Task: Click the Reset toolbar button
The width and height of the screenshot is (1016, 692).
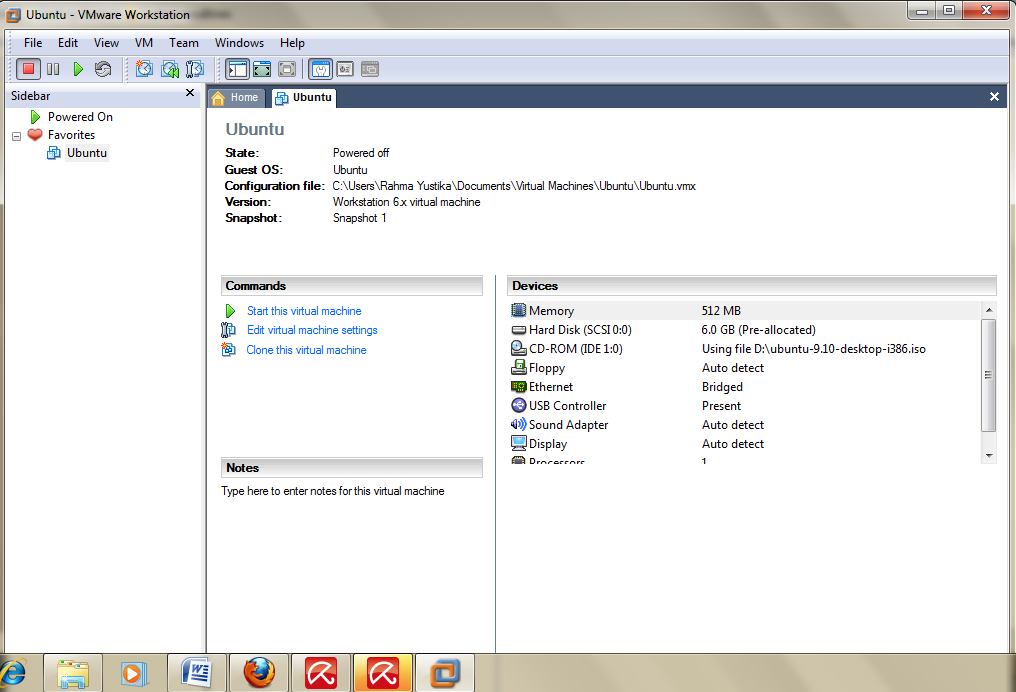Action: [102, 69]
